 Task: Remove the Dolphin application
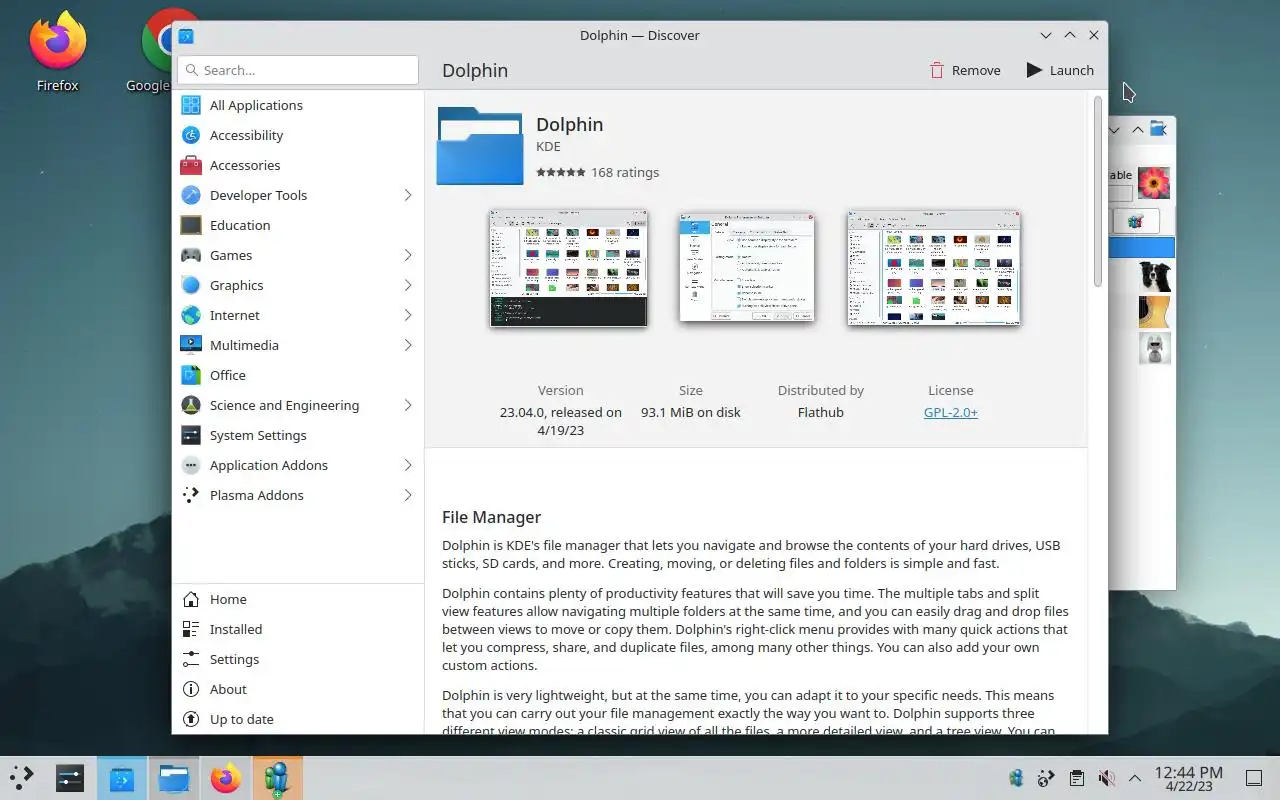point(965,70)
